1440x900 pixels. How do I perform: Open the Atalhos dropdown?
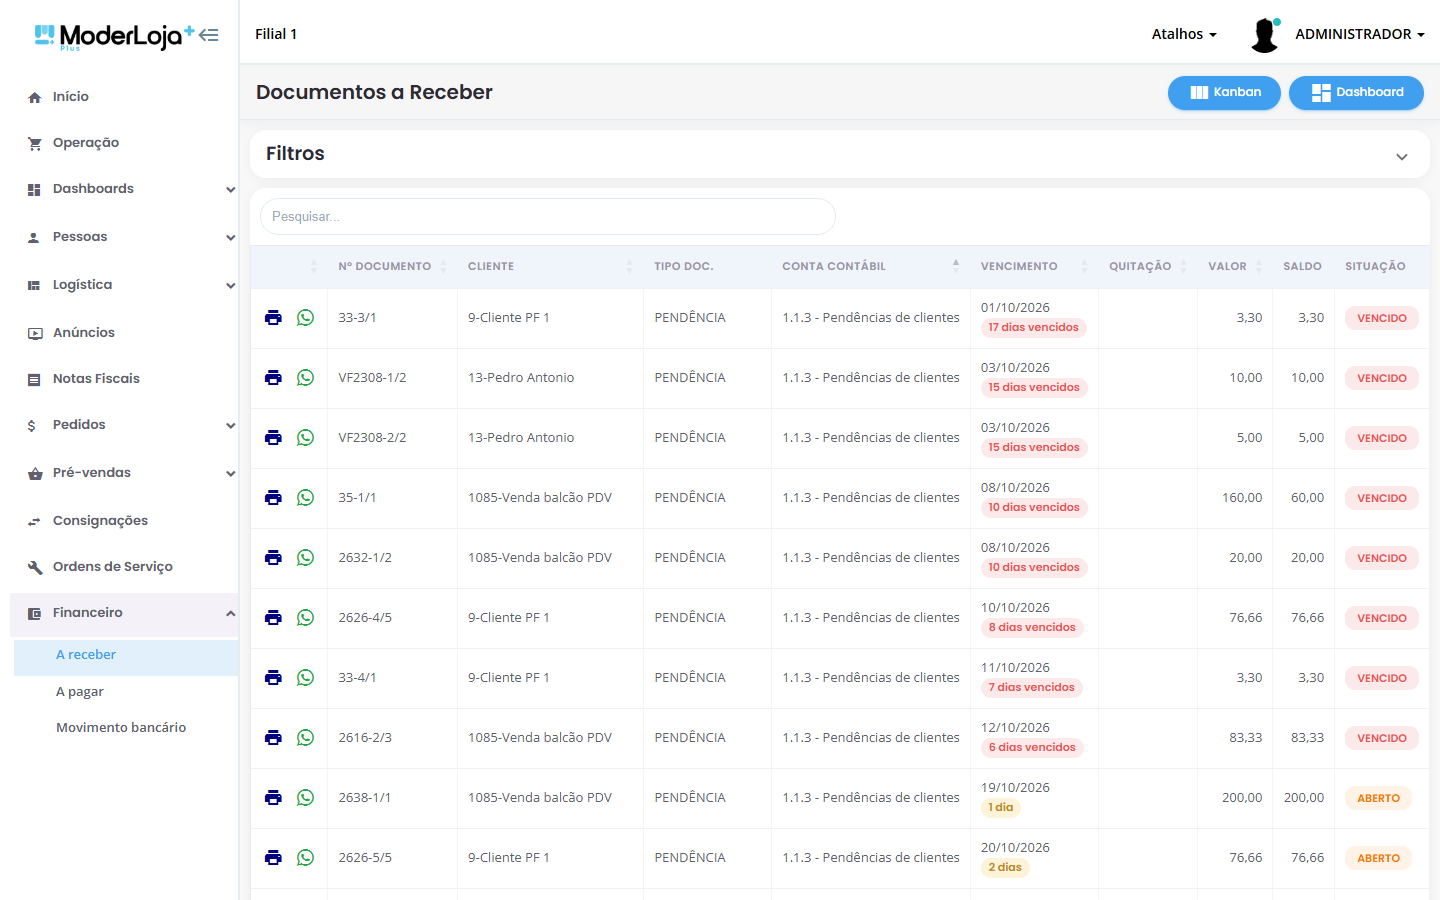(1184, 34)
